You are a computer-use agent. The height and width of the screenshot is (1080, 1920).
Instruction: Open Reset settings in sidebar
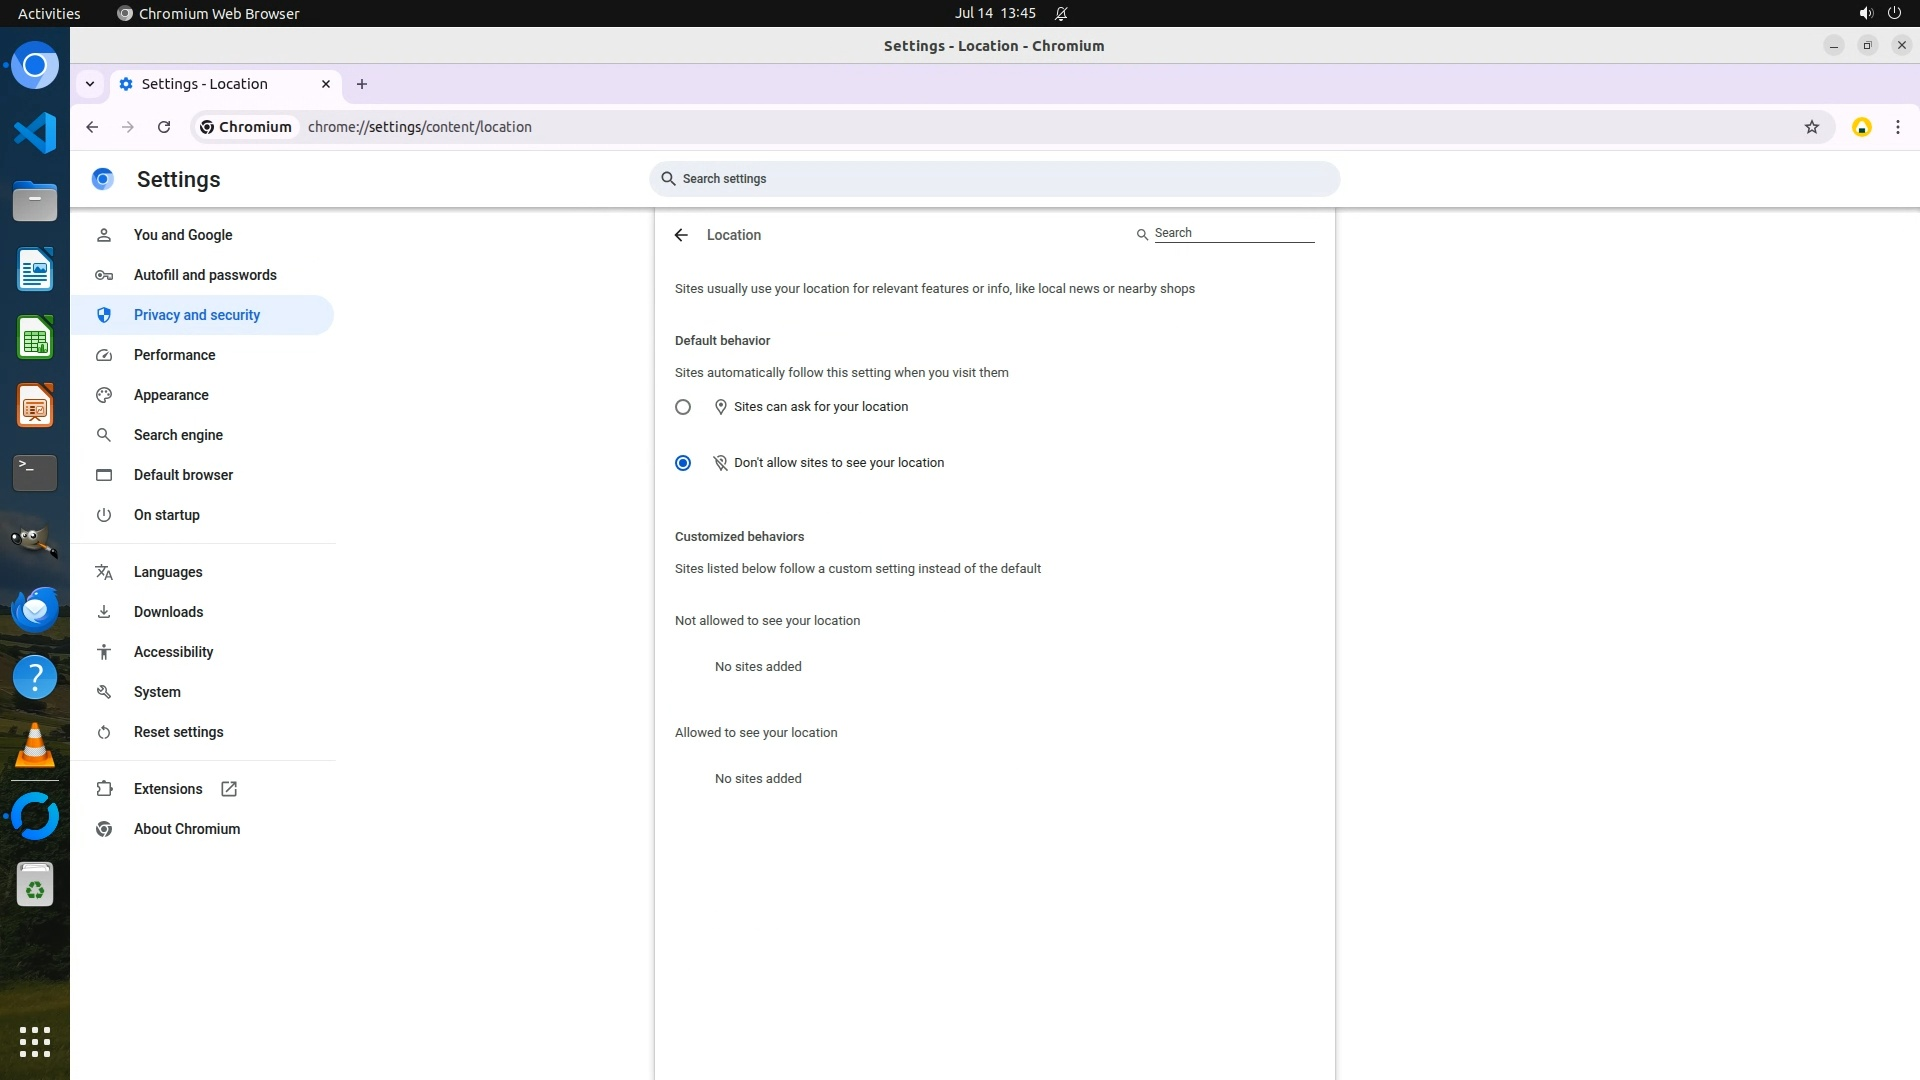tap(179, 732)
